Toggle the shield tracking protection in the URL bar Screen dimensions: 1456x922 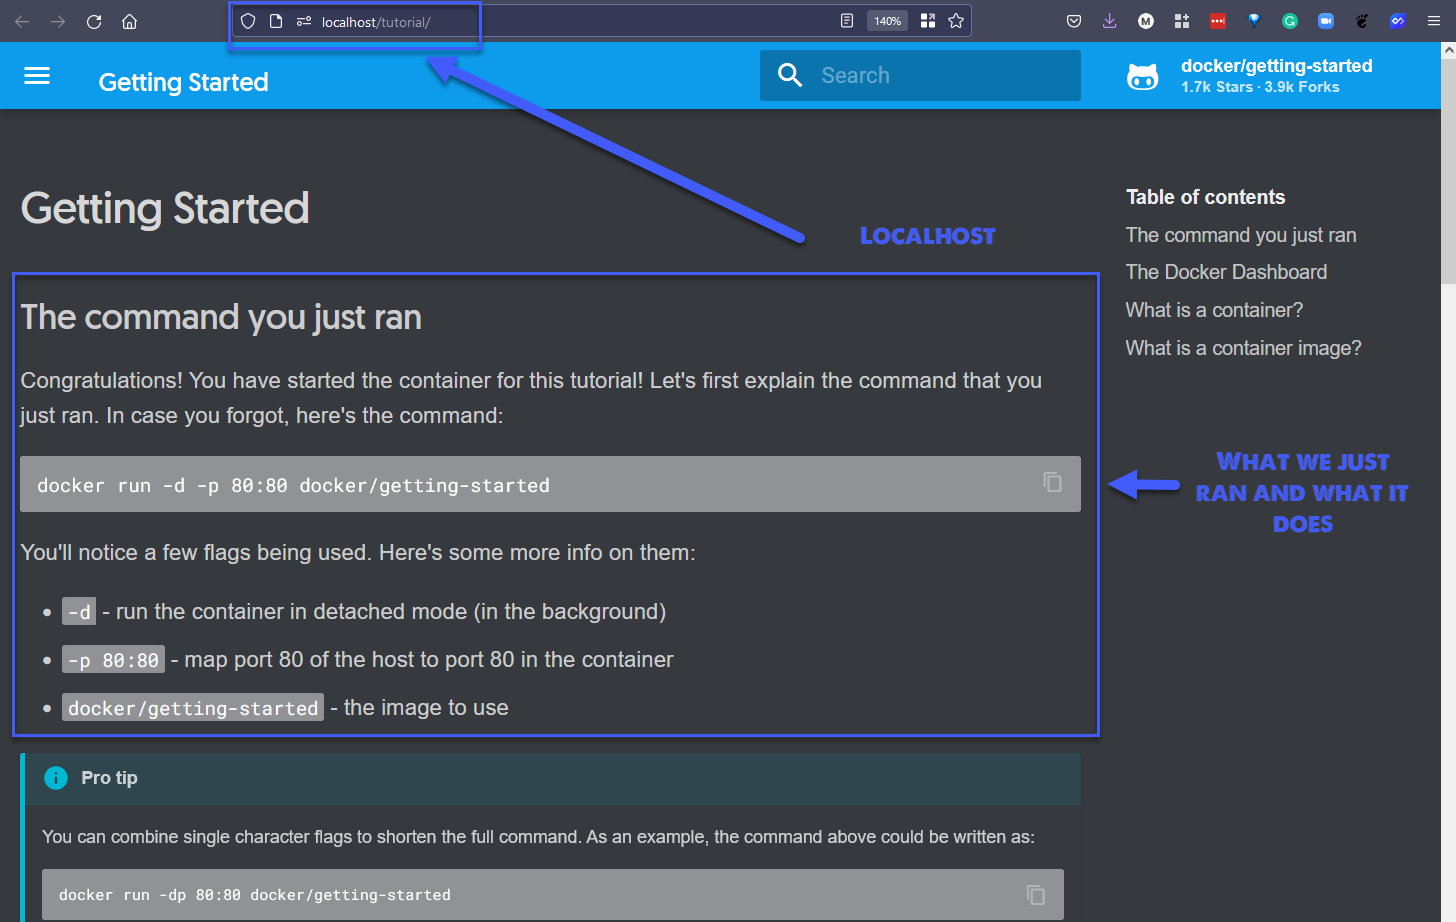[x=247, y=20]
